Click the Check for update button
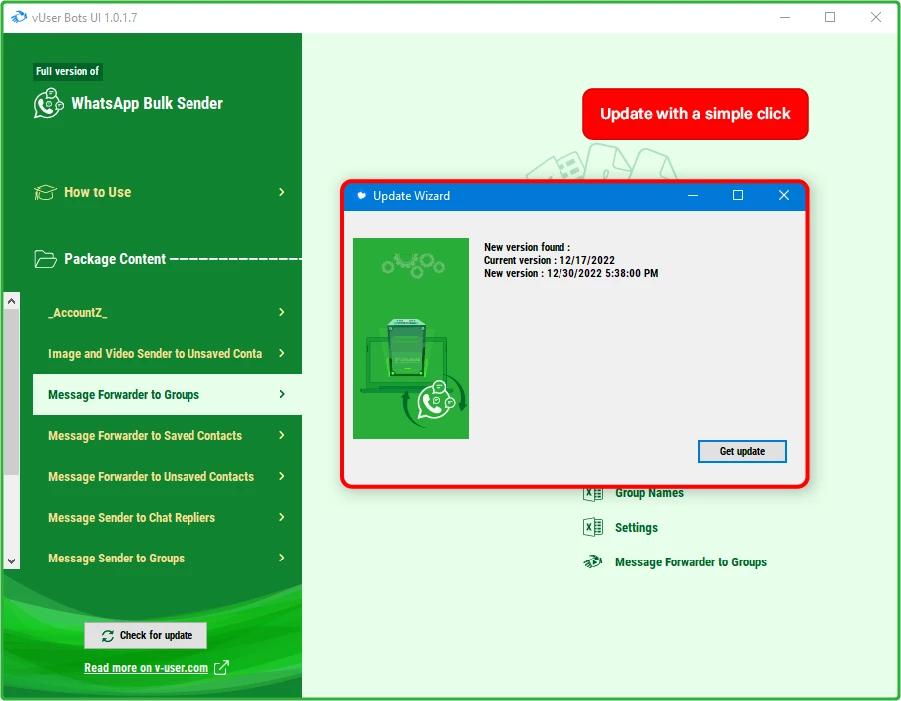The image size is (901, 701). click(x=145, y=635)
